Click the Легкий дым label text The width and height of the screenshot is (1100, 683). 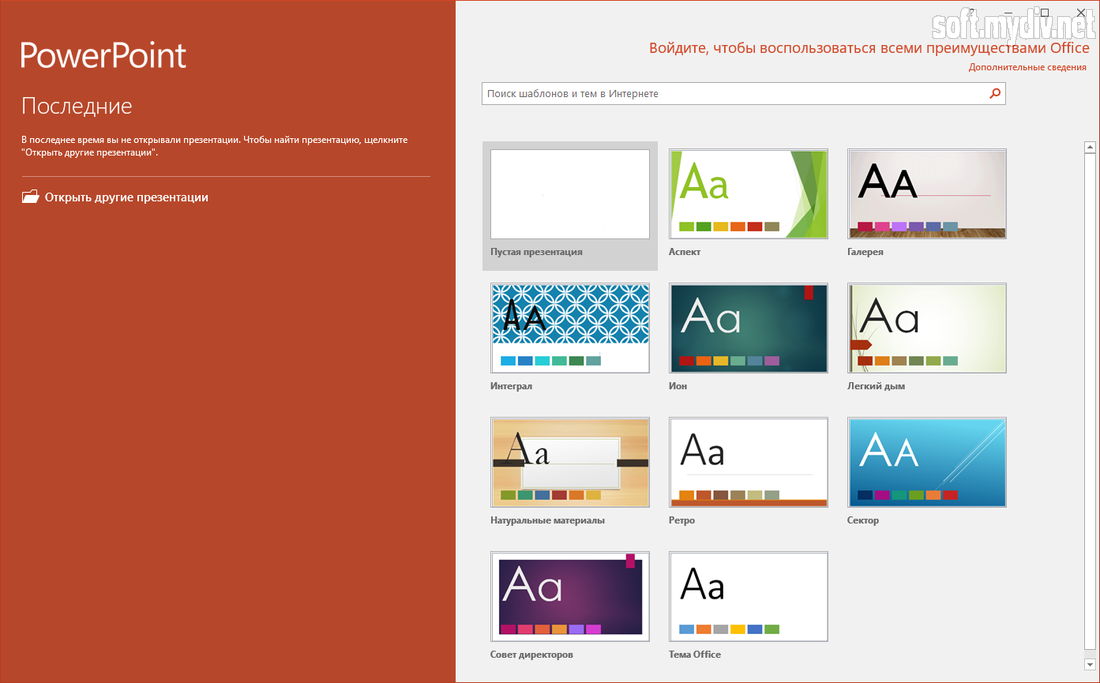[x=876, y=386]
